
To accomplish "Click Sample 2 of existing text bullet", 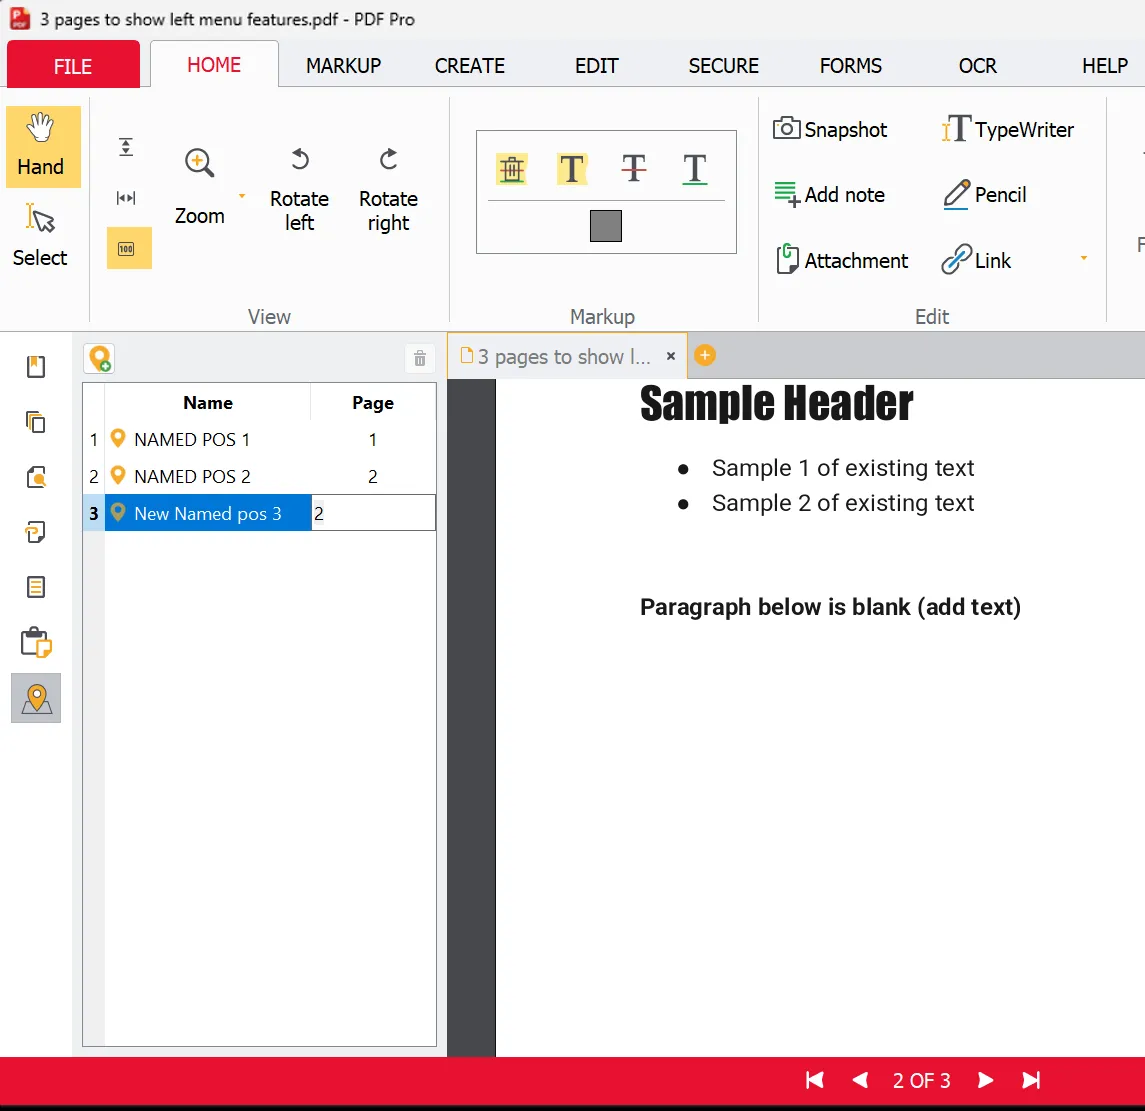I will point(843,503).
